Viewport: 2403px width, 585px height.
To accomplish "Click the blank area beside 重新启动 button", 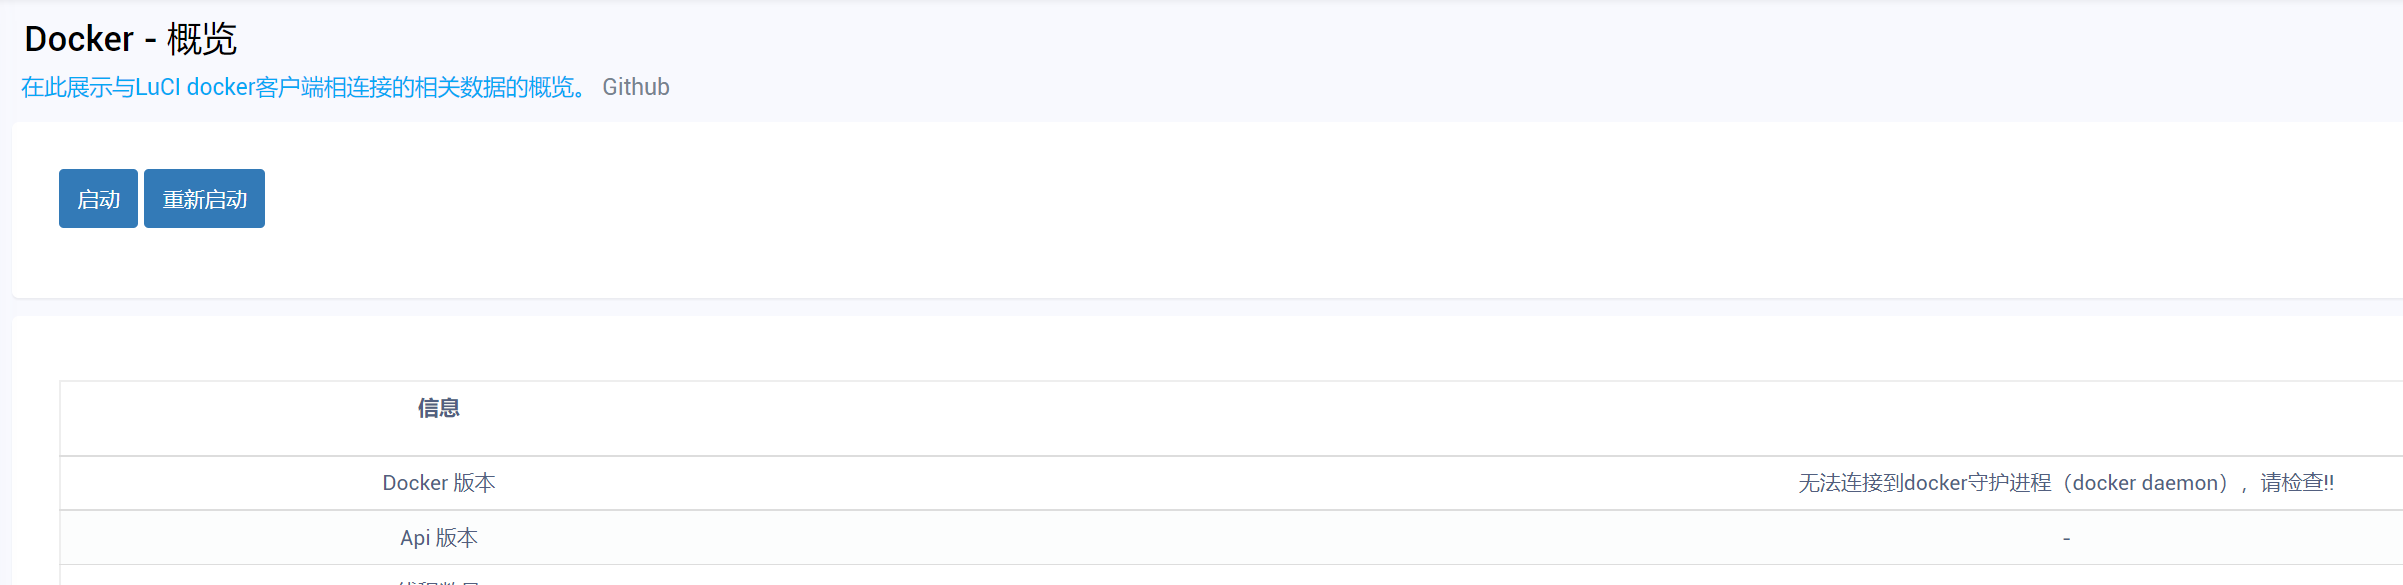I will (450, 198).
